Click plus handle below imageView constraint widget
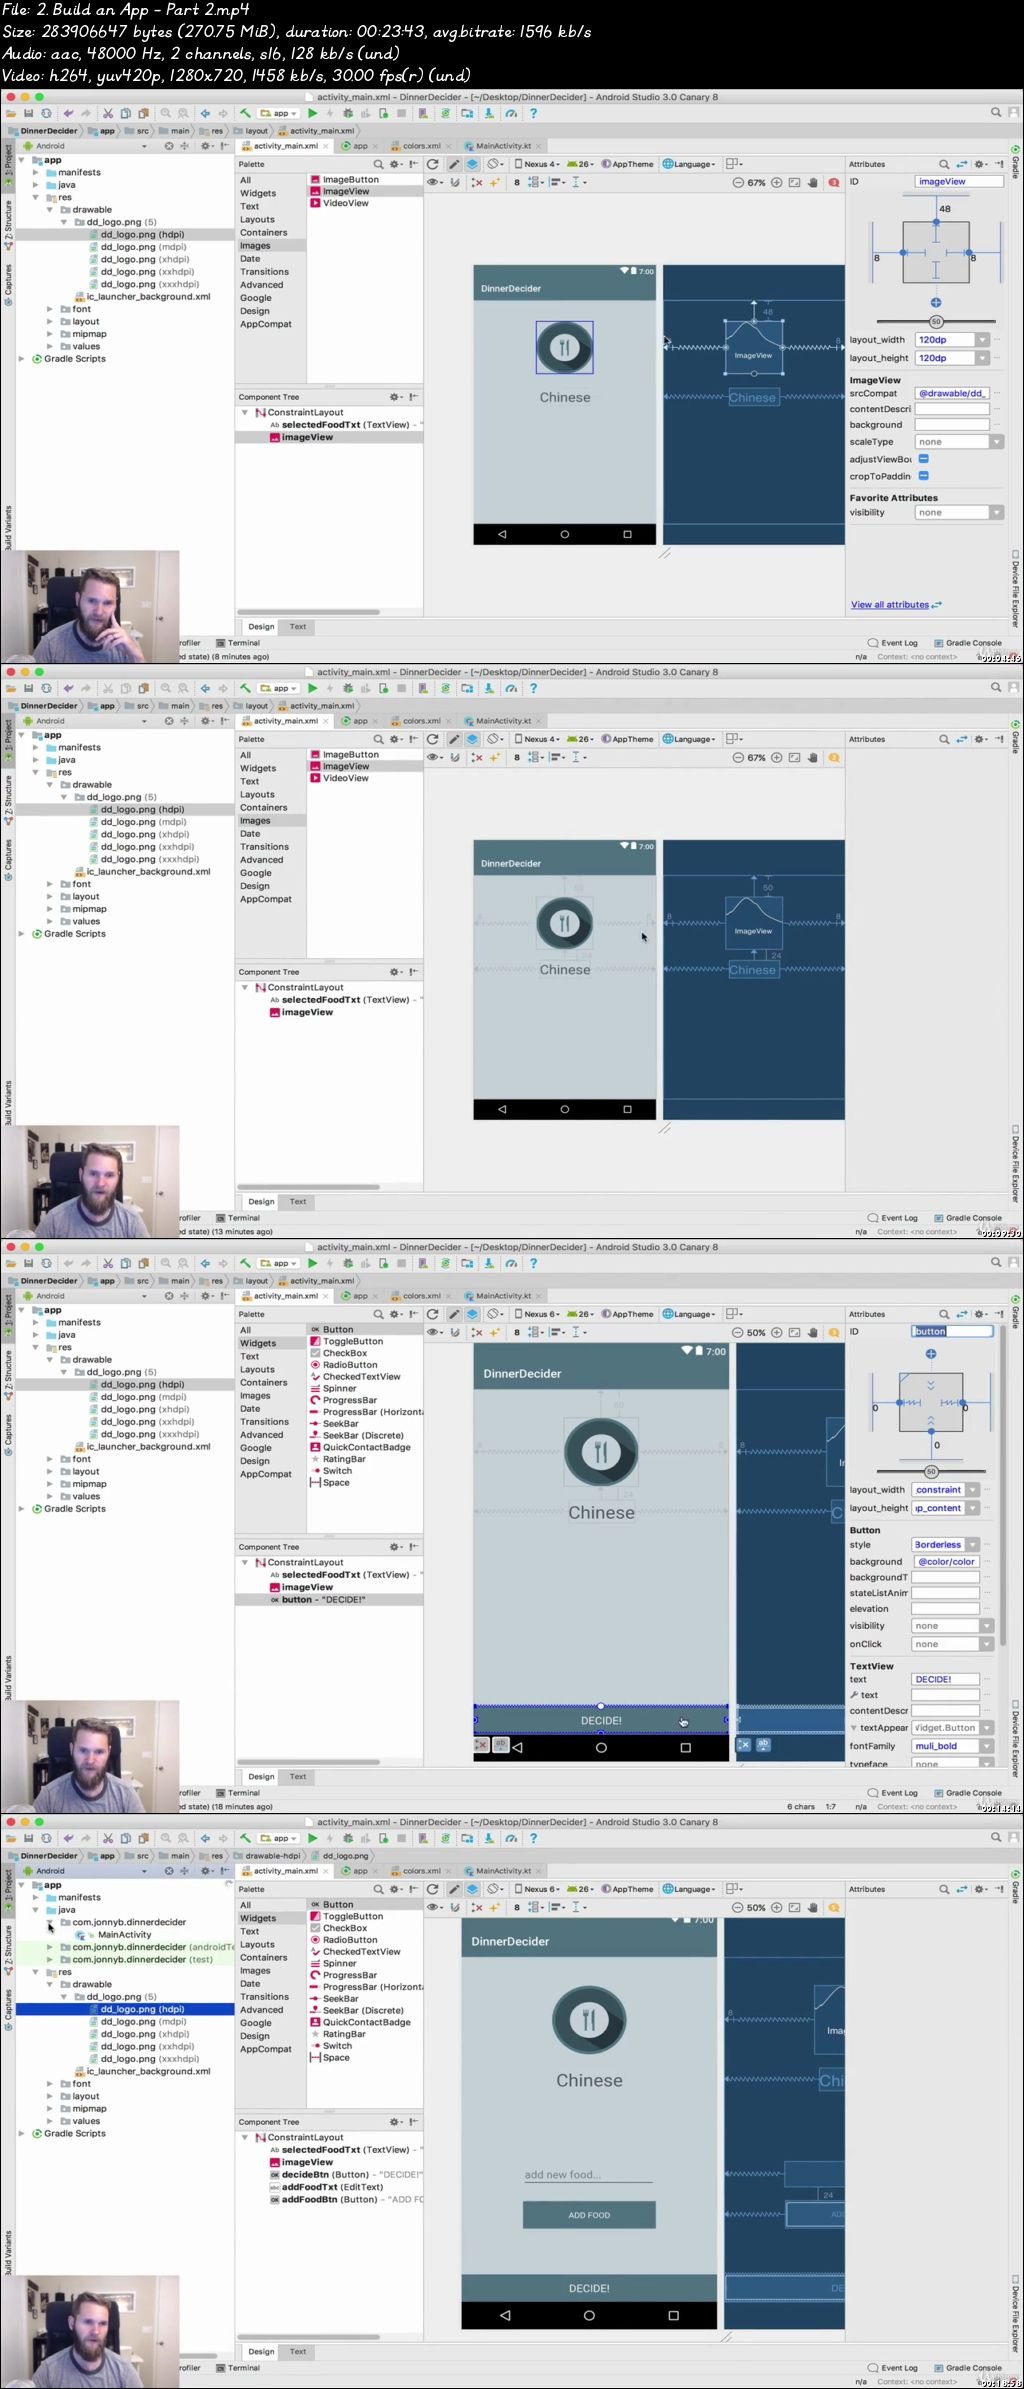 coord(936,302)
